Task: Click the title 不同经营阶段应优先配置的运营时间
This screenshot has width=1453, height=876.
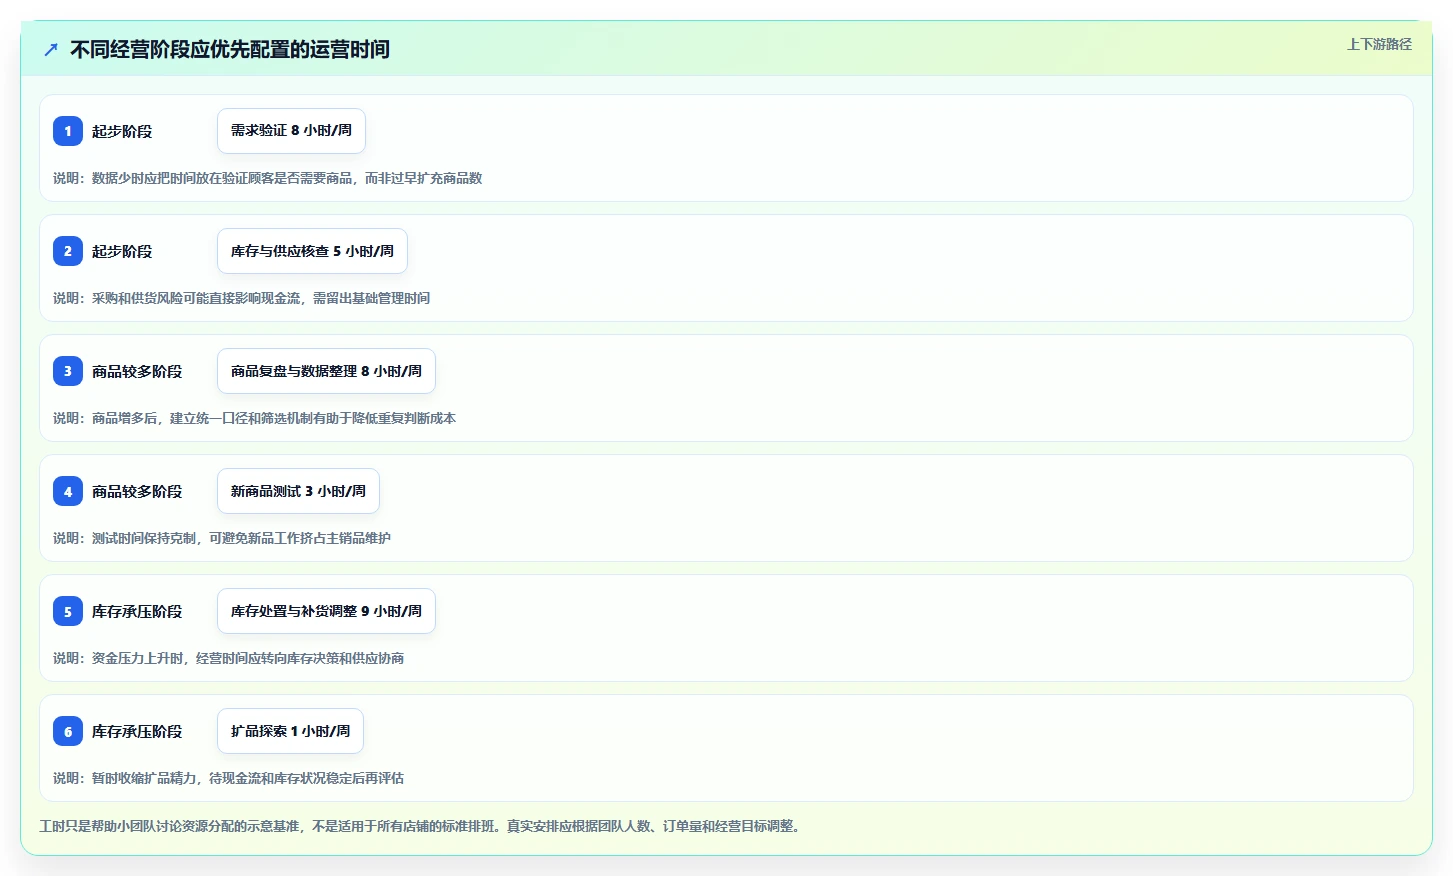Action: [x=230, y=49]
